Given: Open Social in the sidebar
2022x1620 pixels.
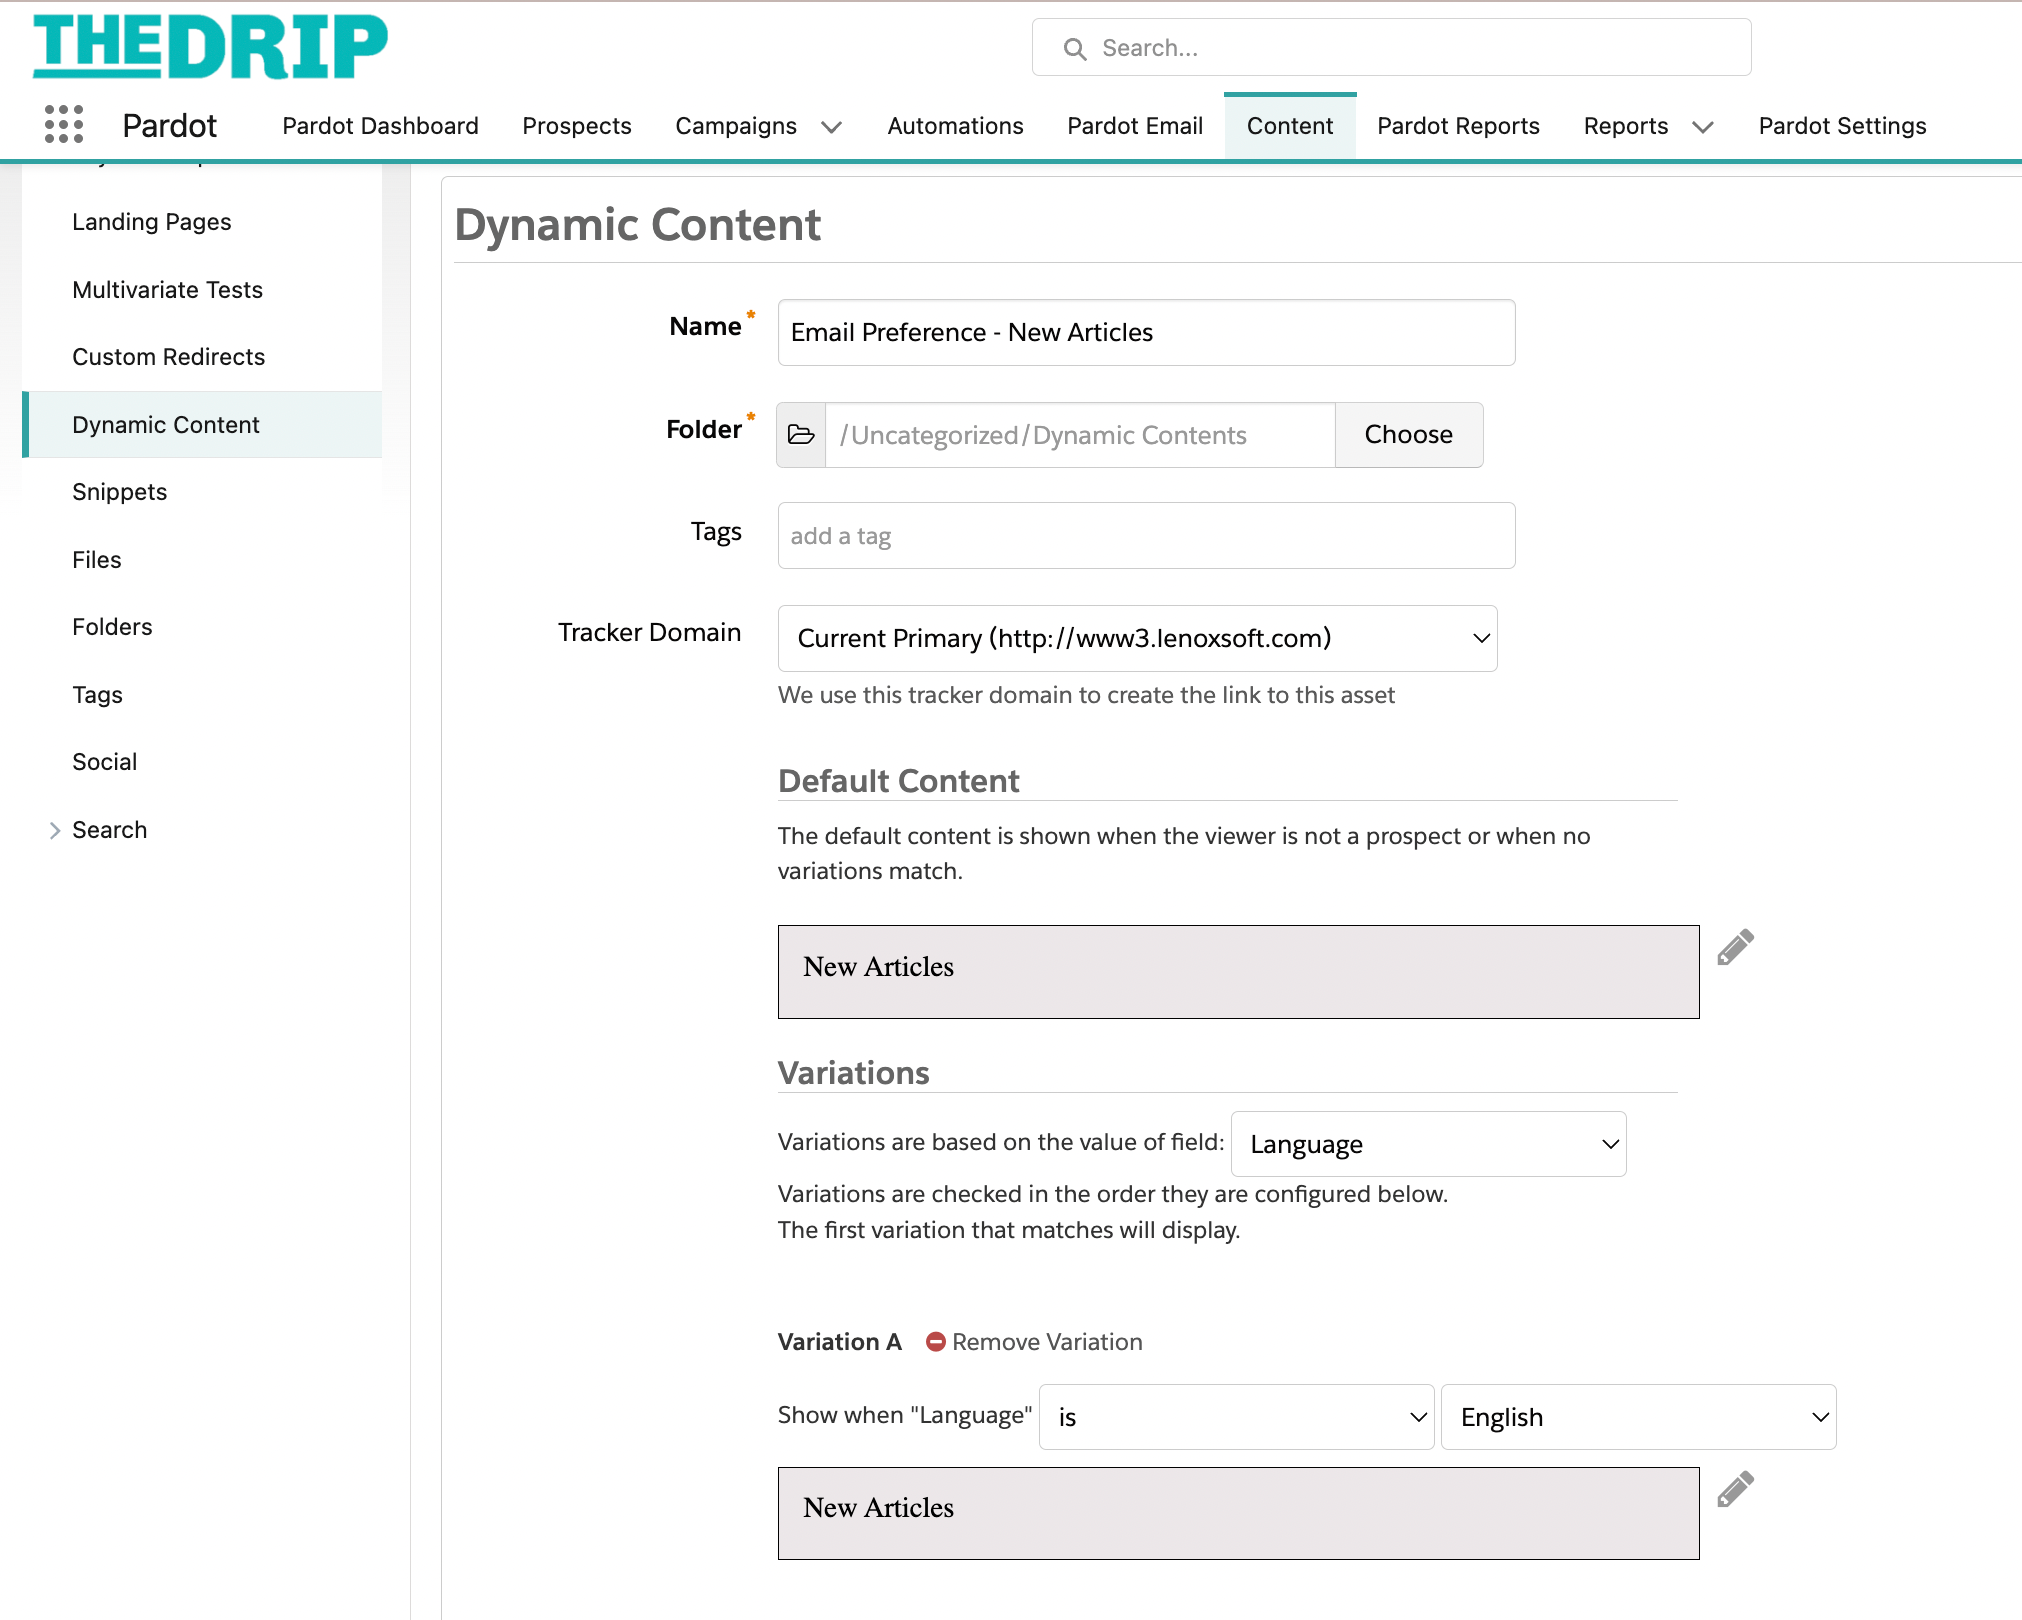Looking at the screenshot, I should point(105,762).
